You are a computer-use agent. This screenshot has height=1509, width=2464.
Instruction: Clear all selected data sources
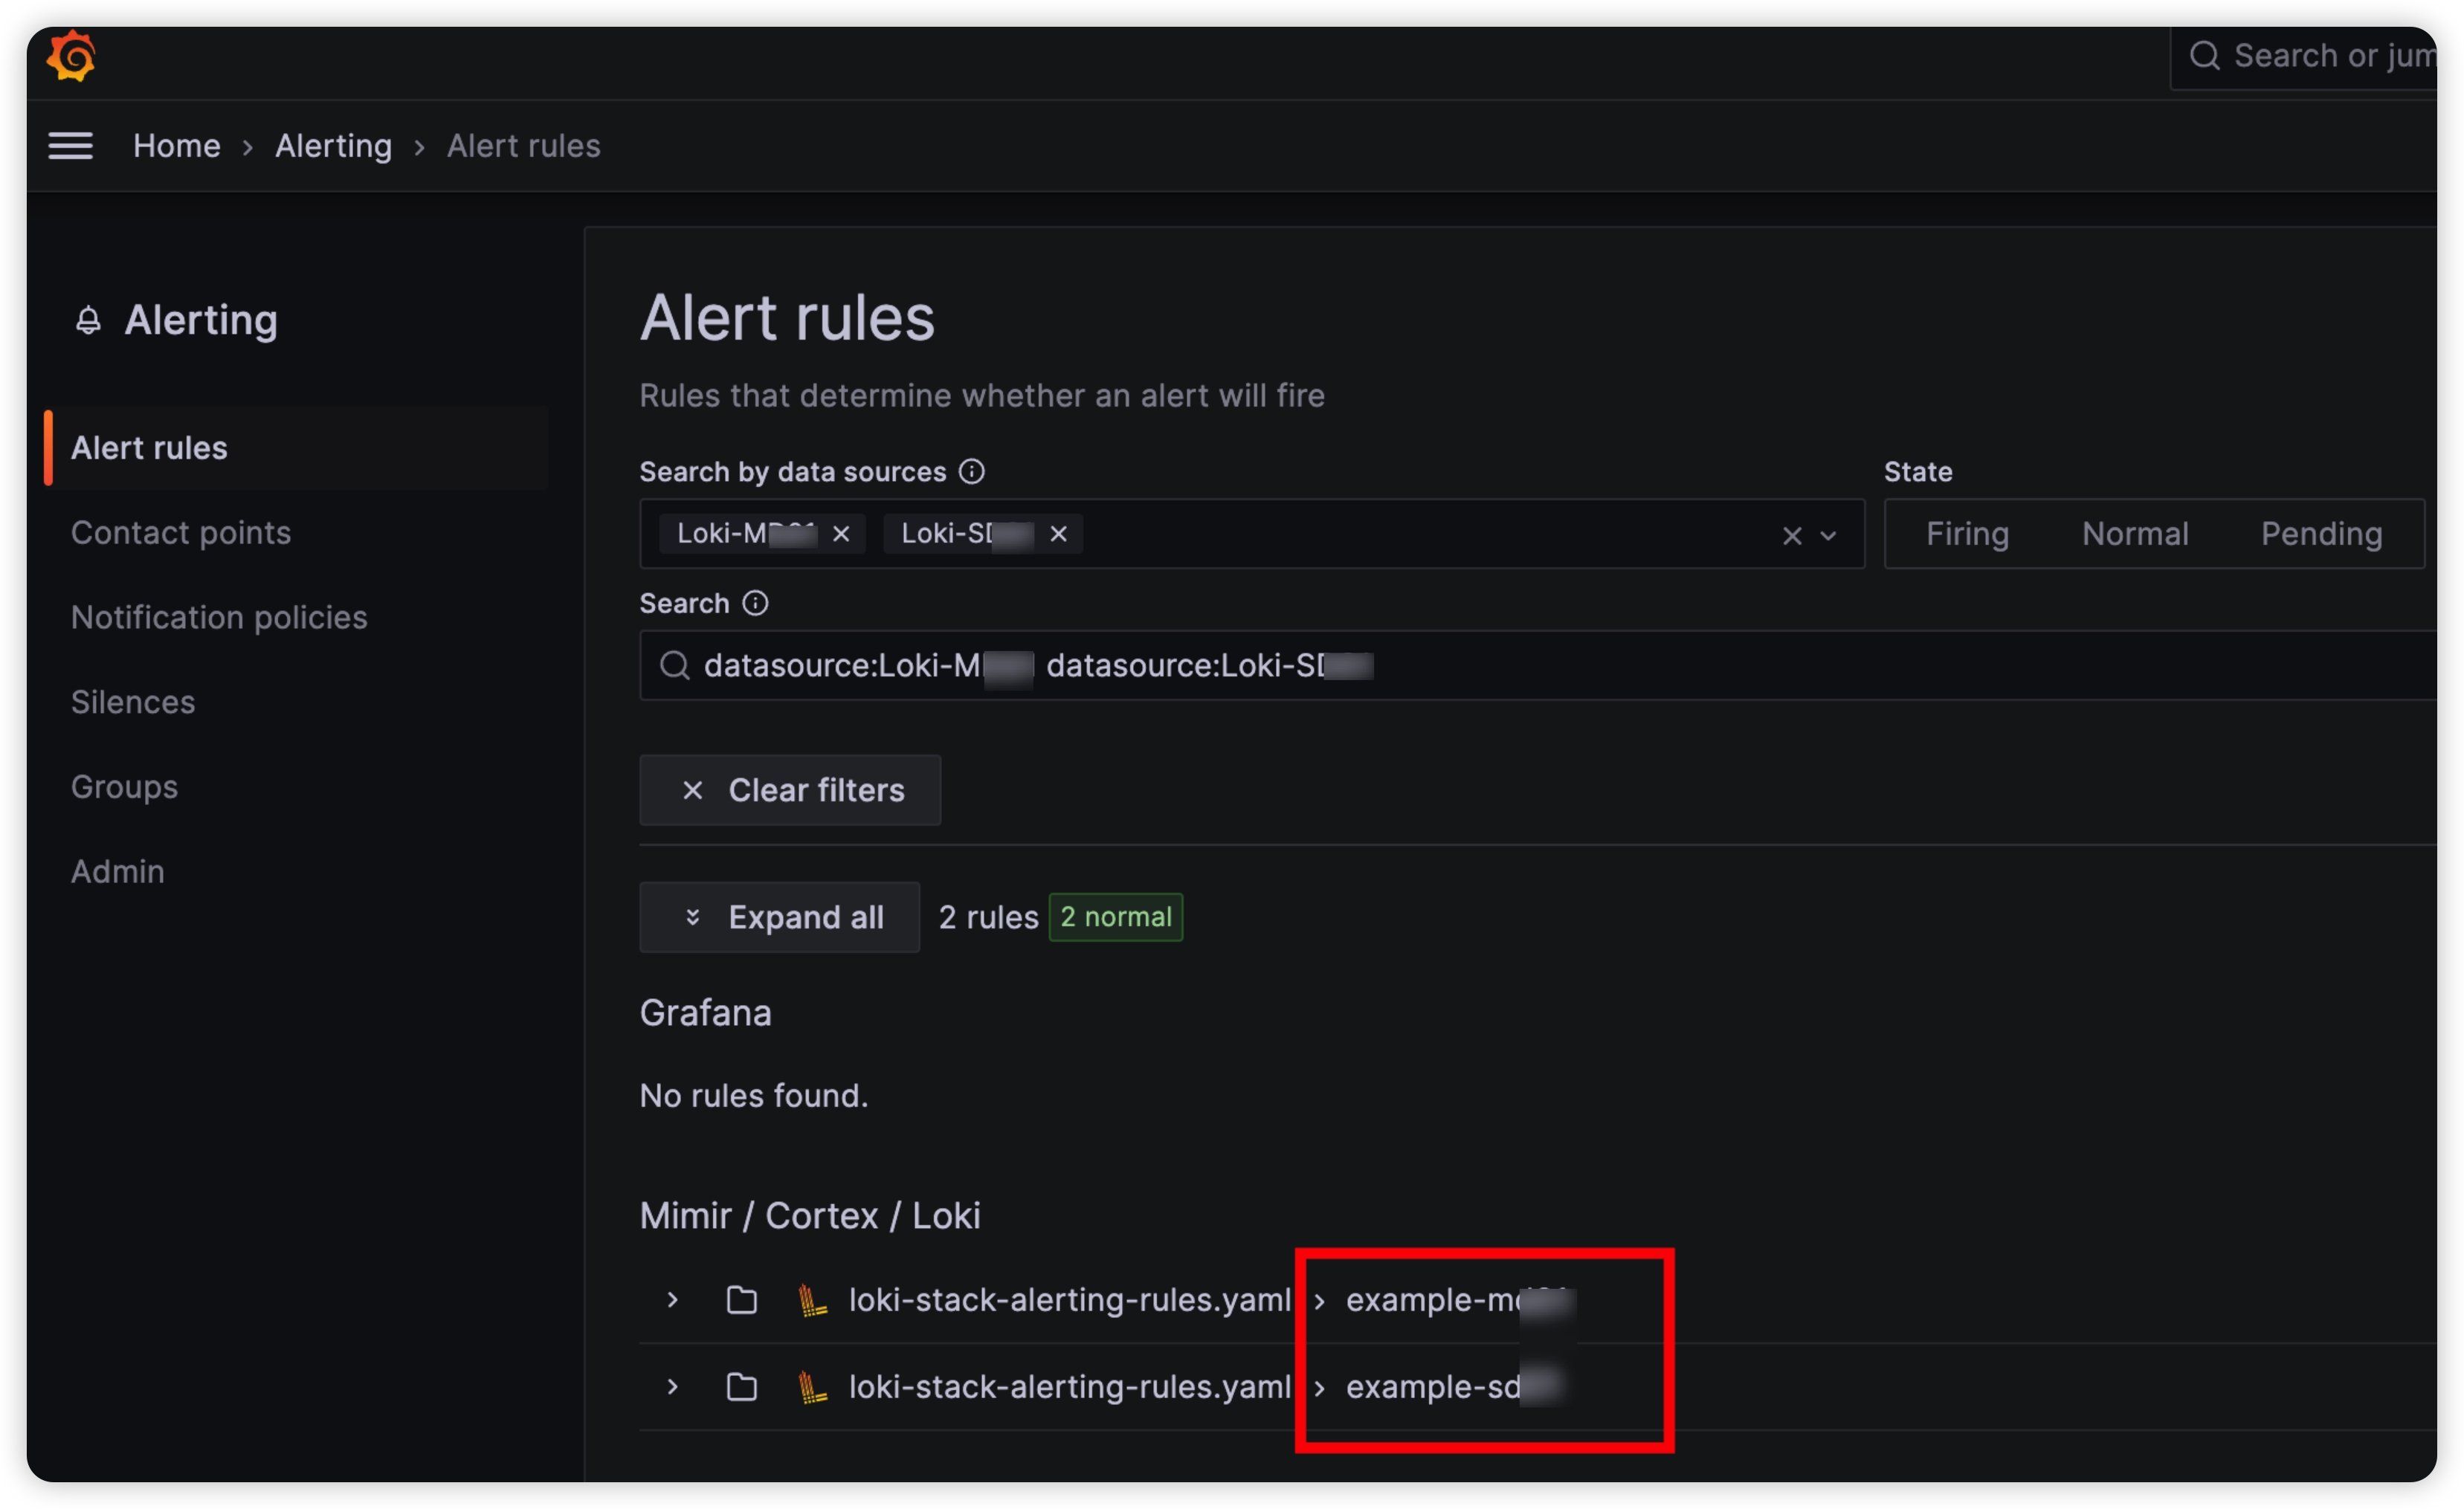coord(1791,536)
